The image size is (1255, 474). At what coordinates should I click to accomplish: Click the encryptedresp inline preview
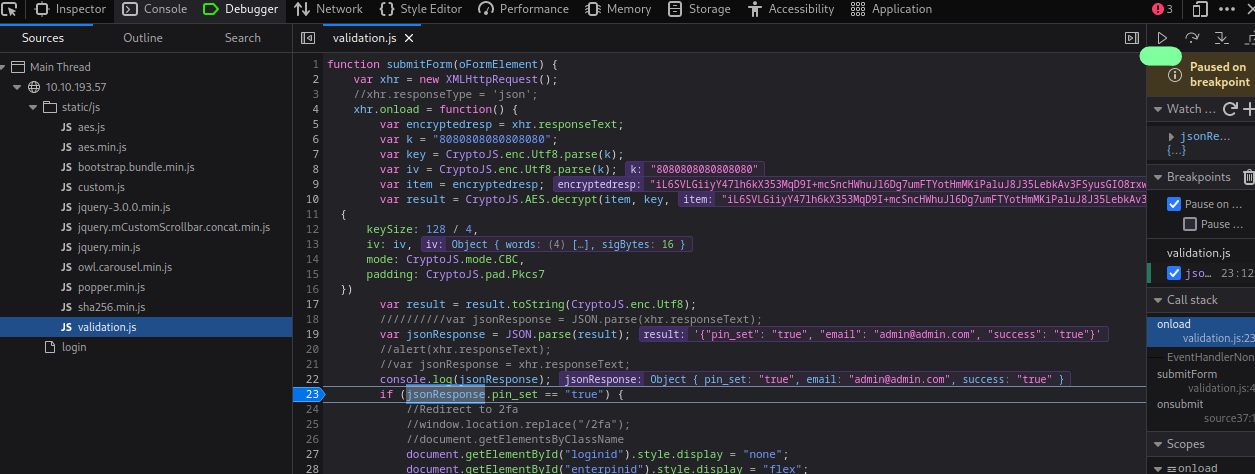click(849, 184)
